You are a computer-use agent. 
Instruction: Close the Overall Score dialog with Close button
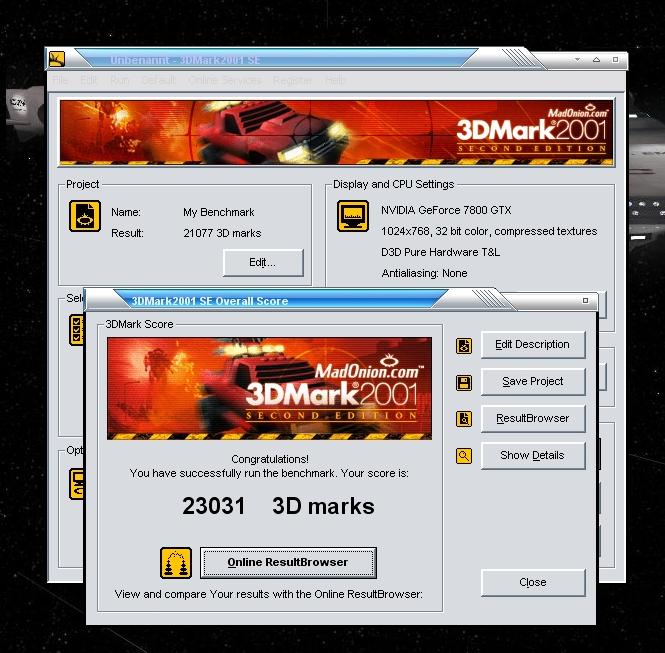click(x=533, y=583)
